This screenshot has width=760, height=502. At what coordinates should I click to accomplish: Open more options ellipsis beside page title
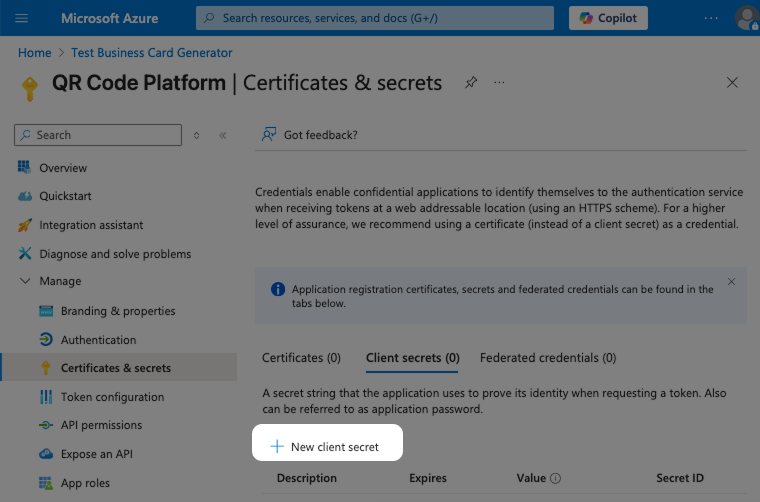[x=500, y=83]
